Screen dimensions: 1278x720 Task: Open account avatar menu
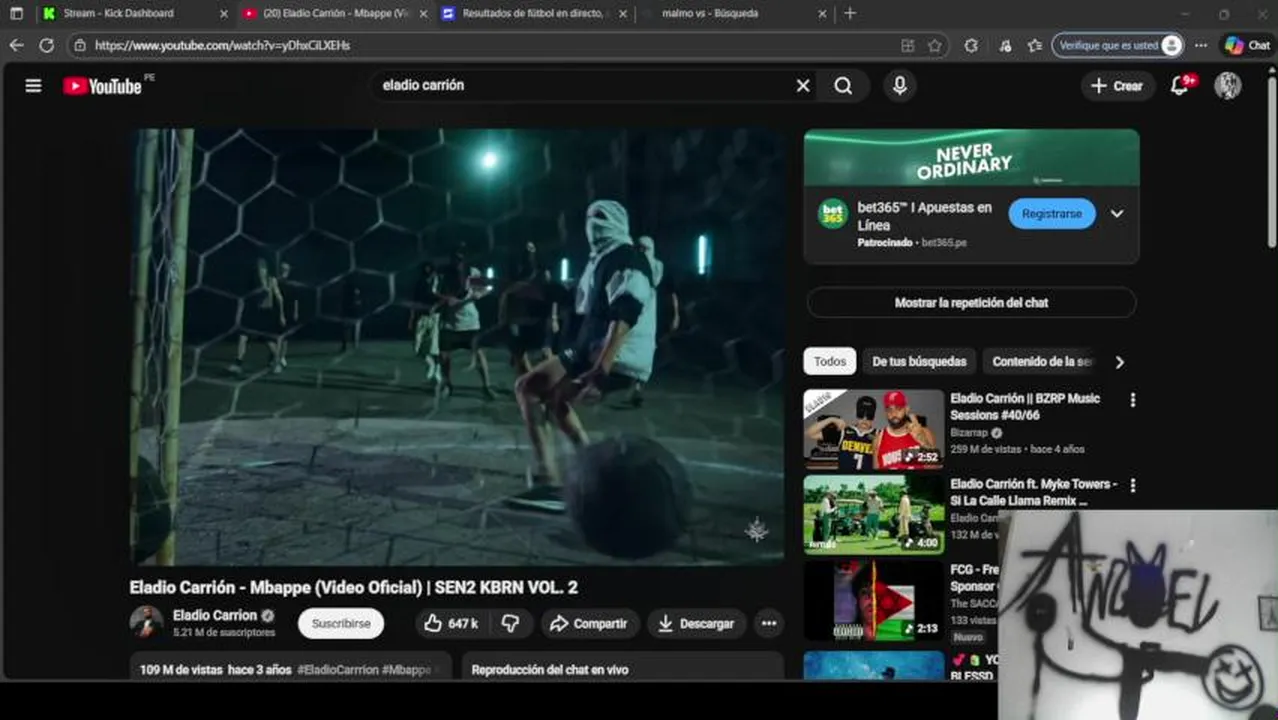pyautogui.click(x=1228, y=86)
